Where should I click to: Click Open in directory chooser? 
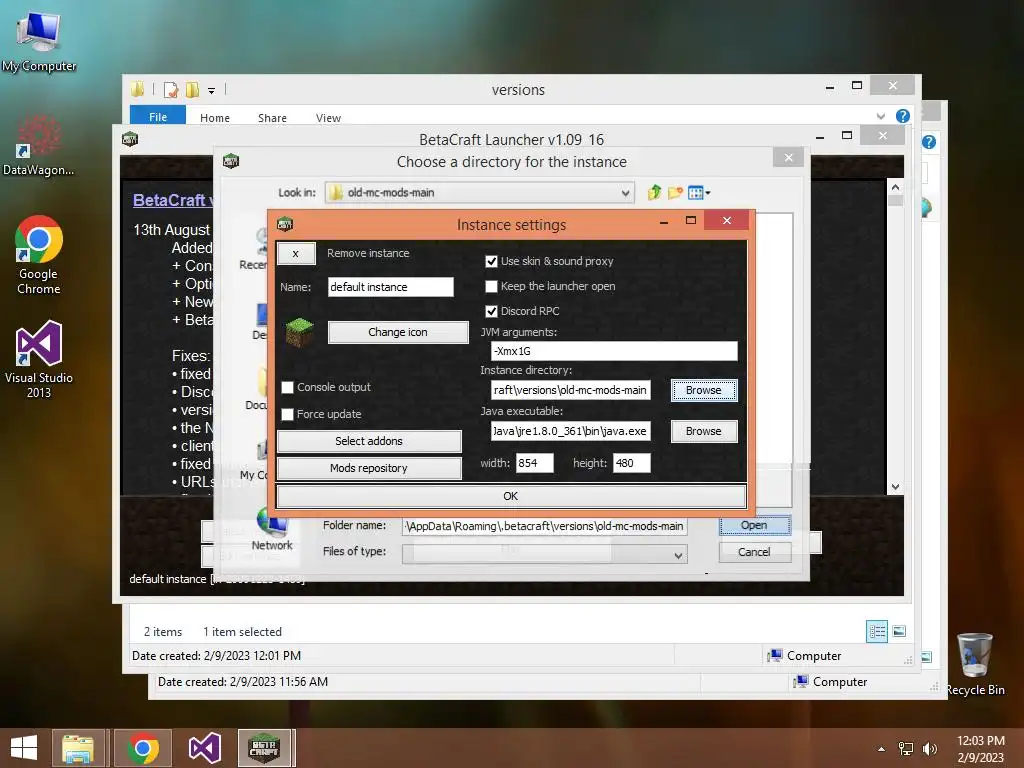[x=755, y=525]
